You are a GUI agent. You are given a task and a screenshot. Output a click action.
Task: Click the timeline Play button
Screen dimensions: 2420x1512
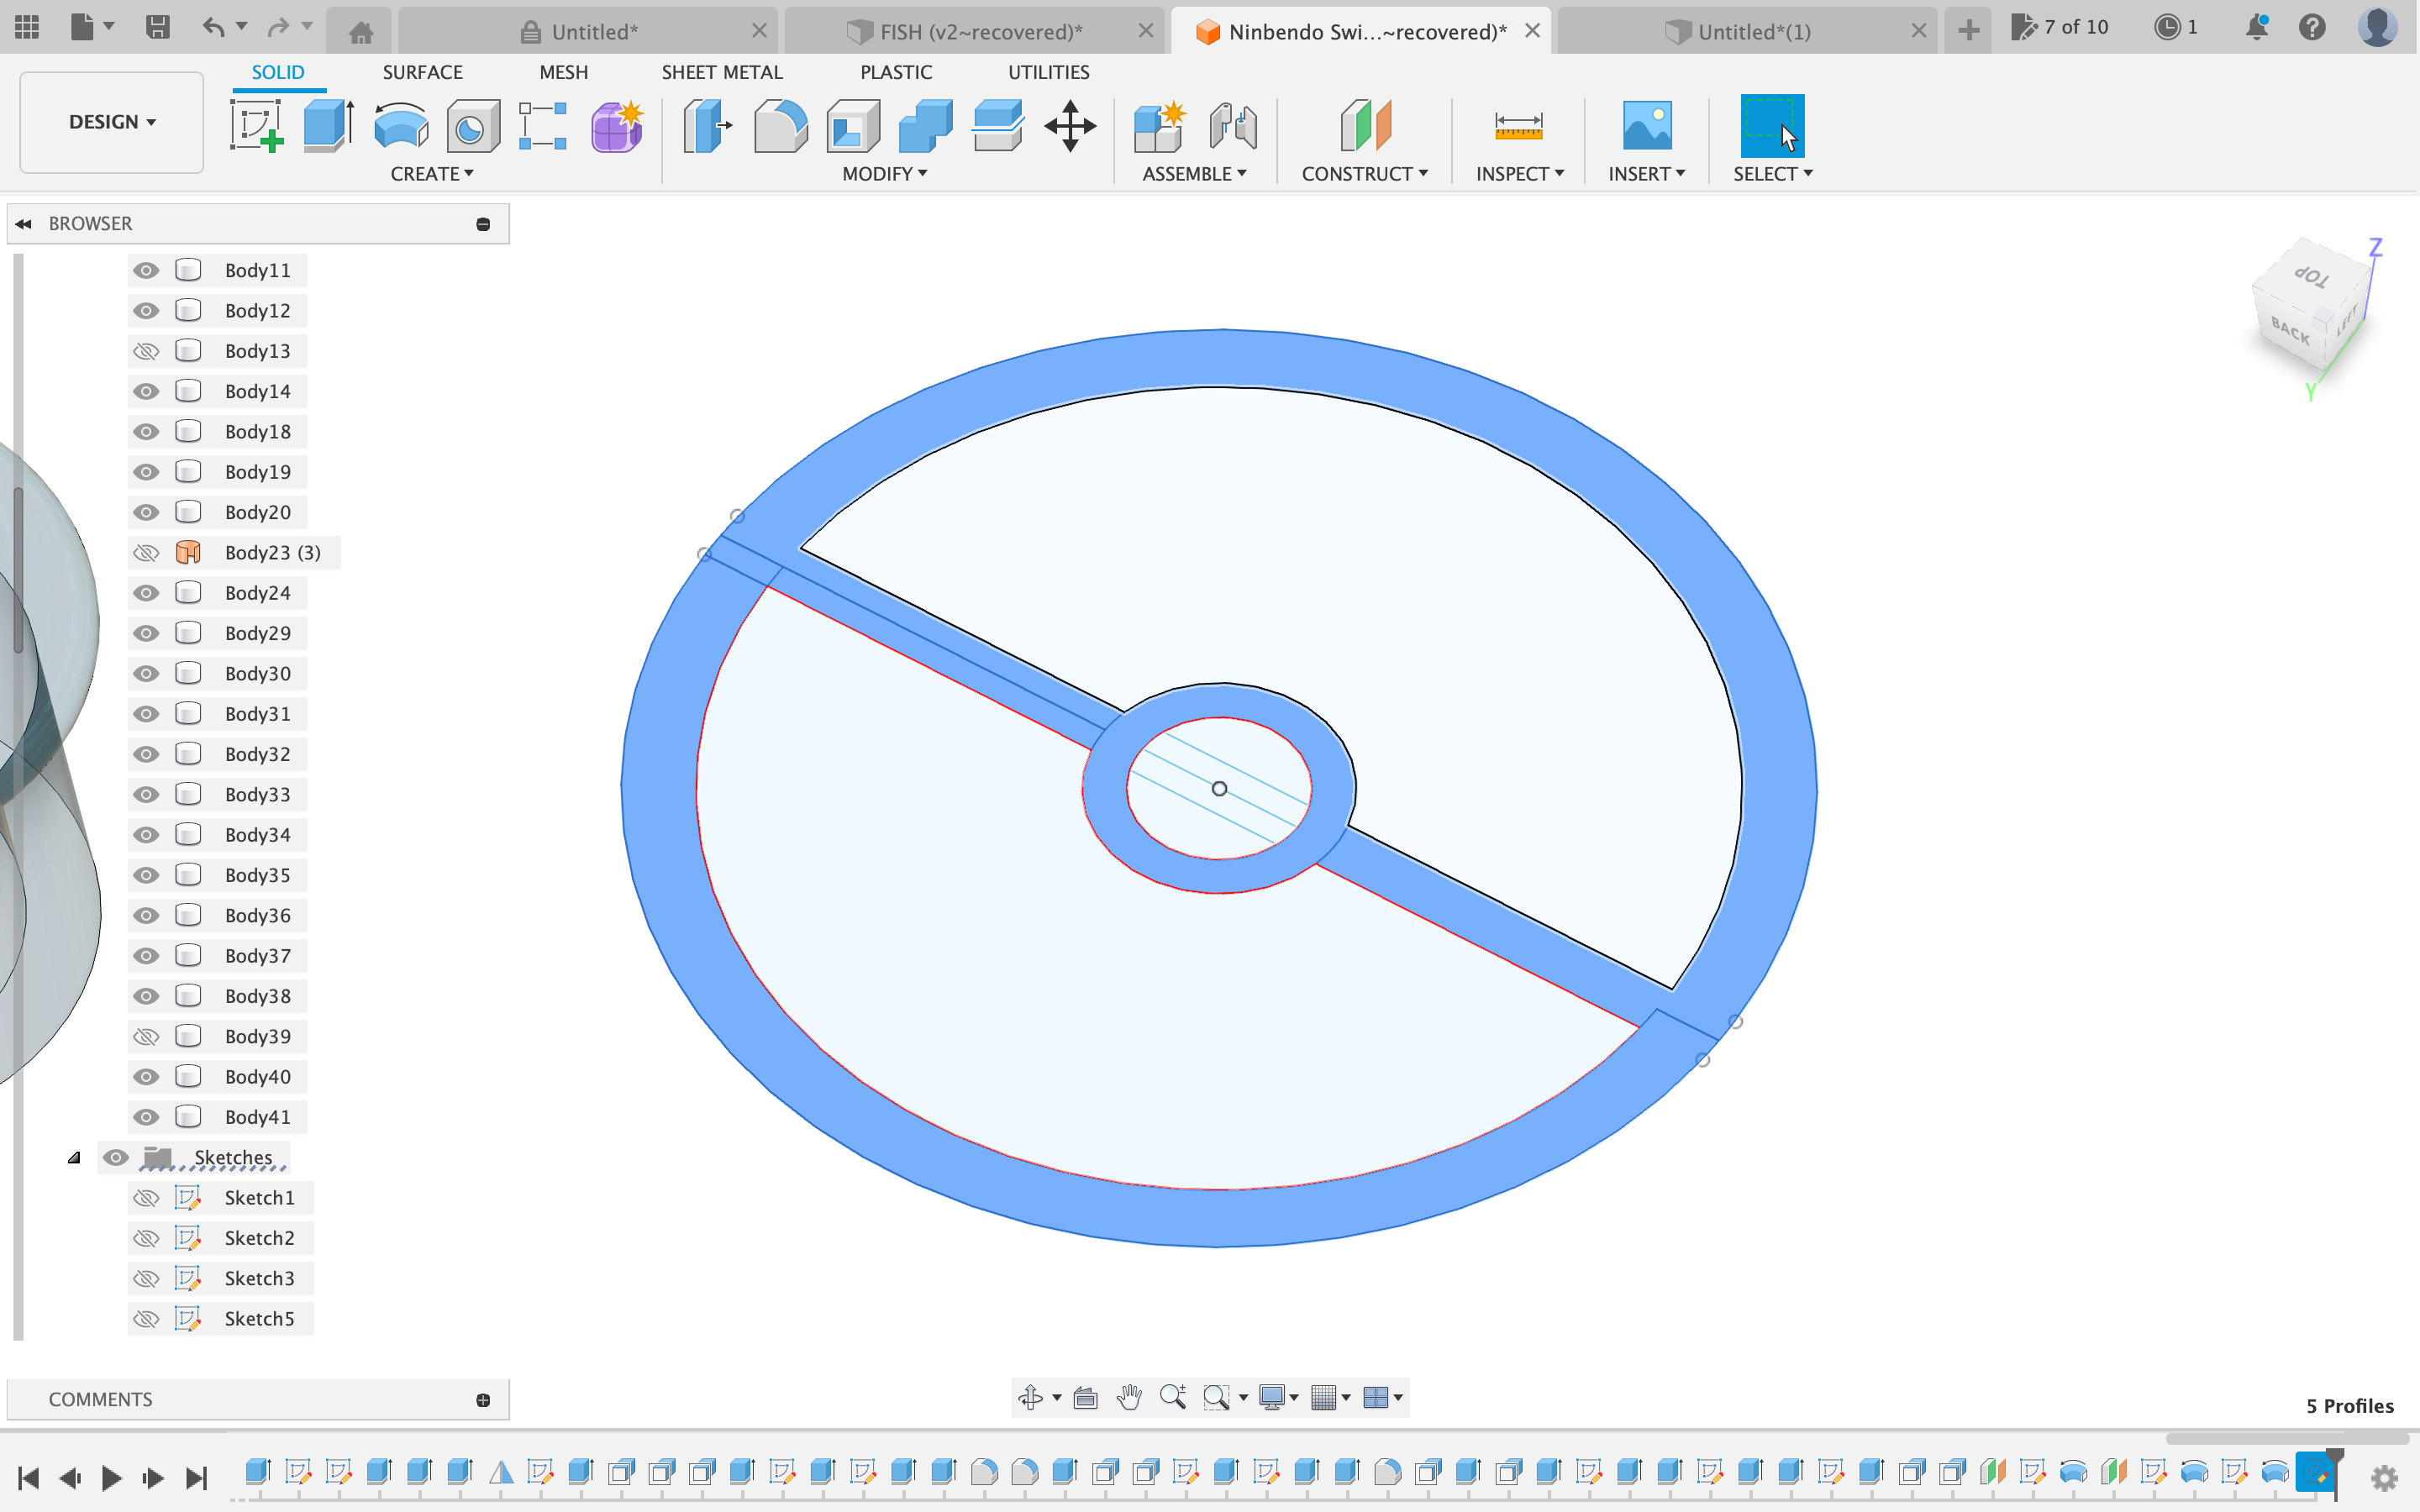tap(111, 1478)
